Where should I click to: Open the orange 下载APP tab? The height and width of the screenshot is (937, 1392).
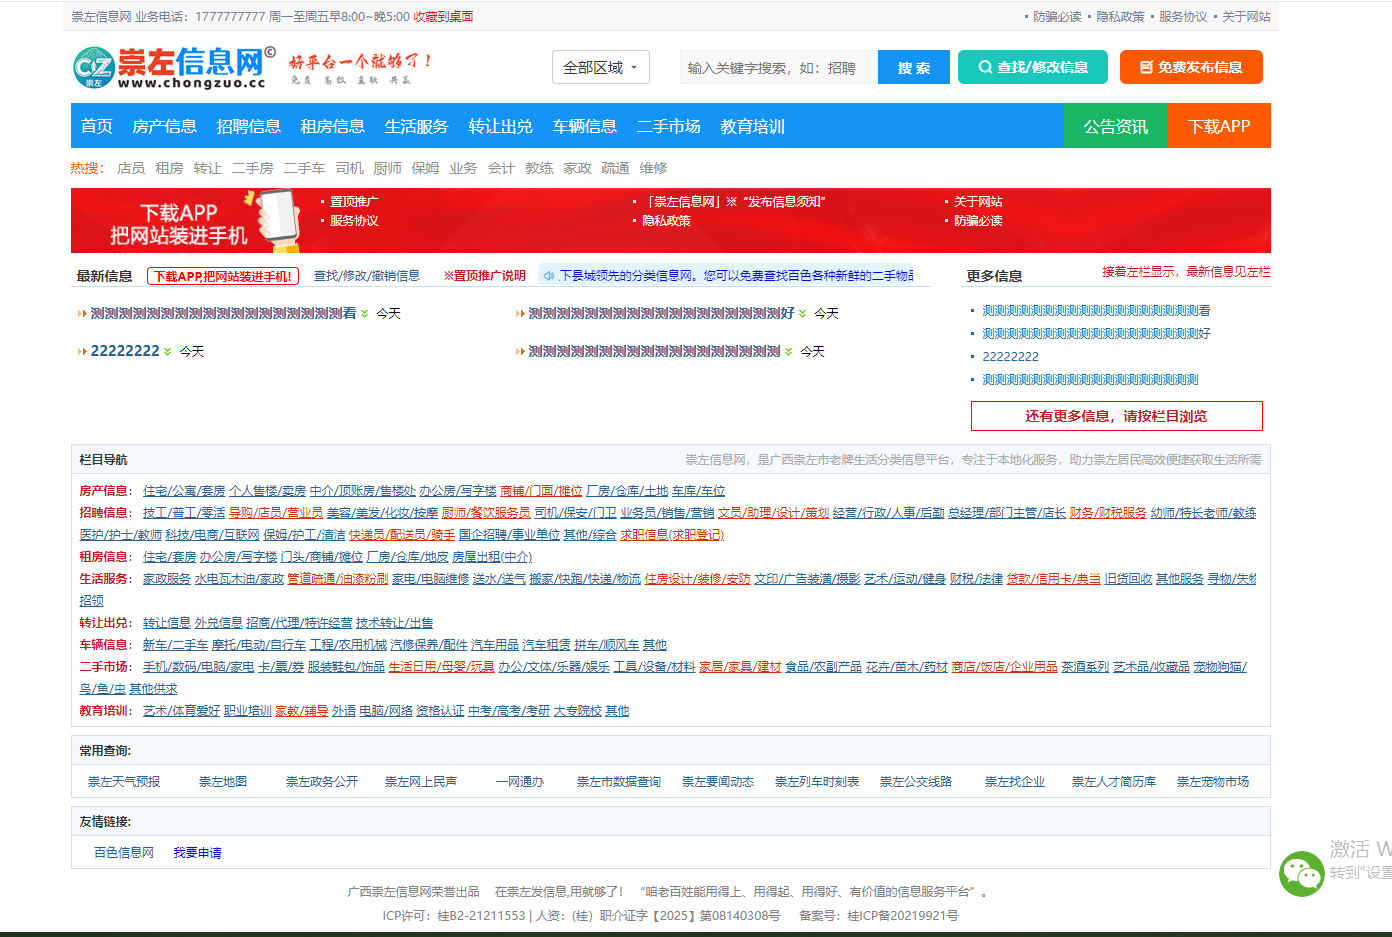[1219, 126]
